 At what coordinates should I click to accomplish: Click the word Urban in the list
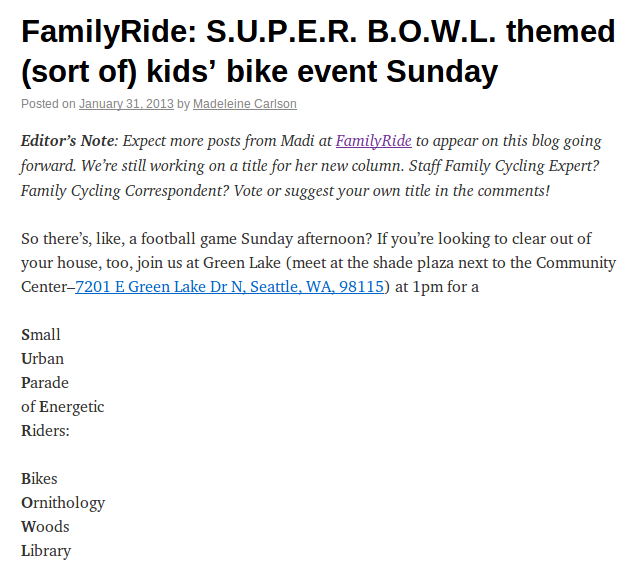(42, 359)
